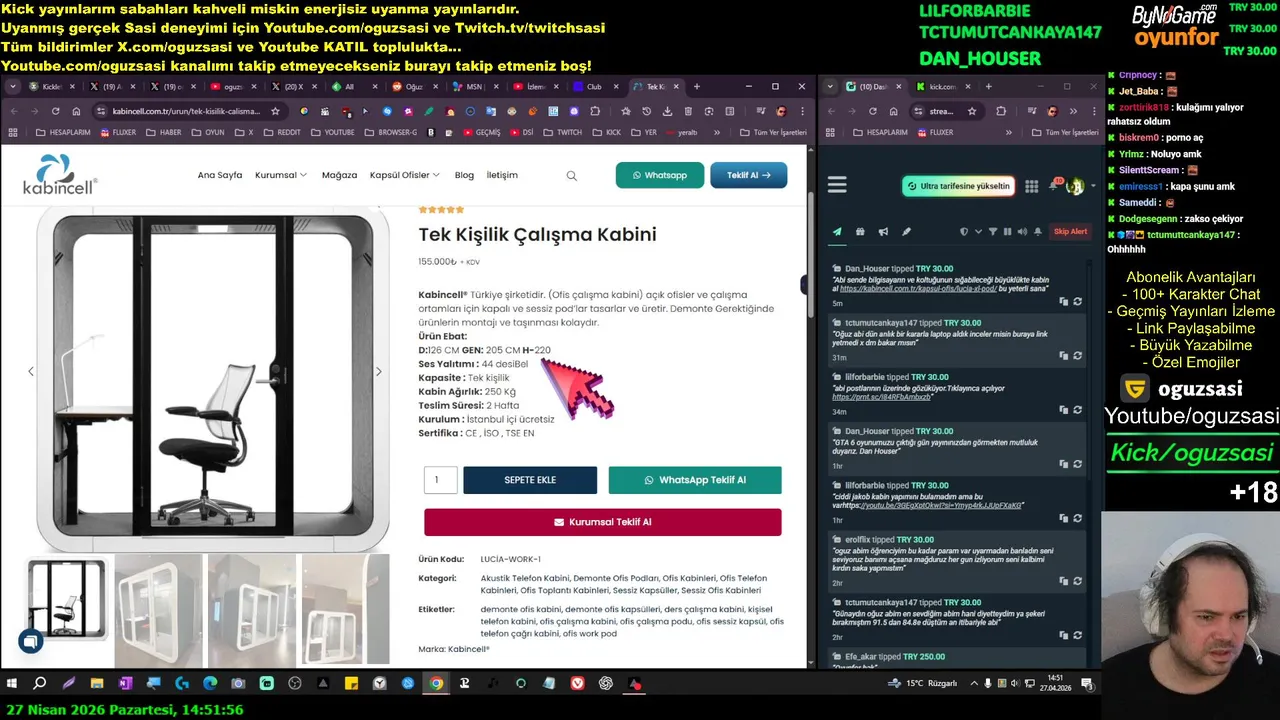Click the 'Teklif Al' header button
This screenshot has width=1280, height=720.
point(749,175)
